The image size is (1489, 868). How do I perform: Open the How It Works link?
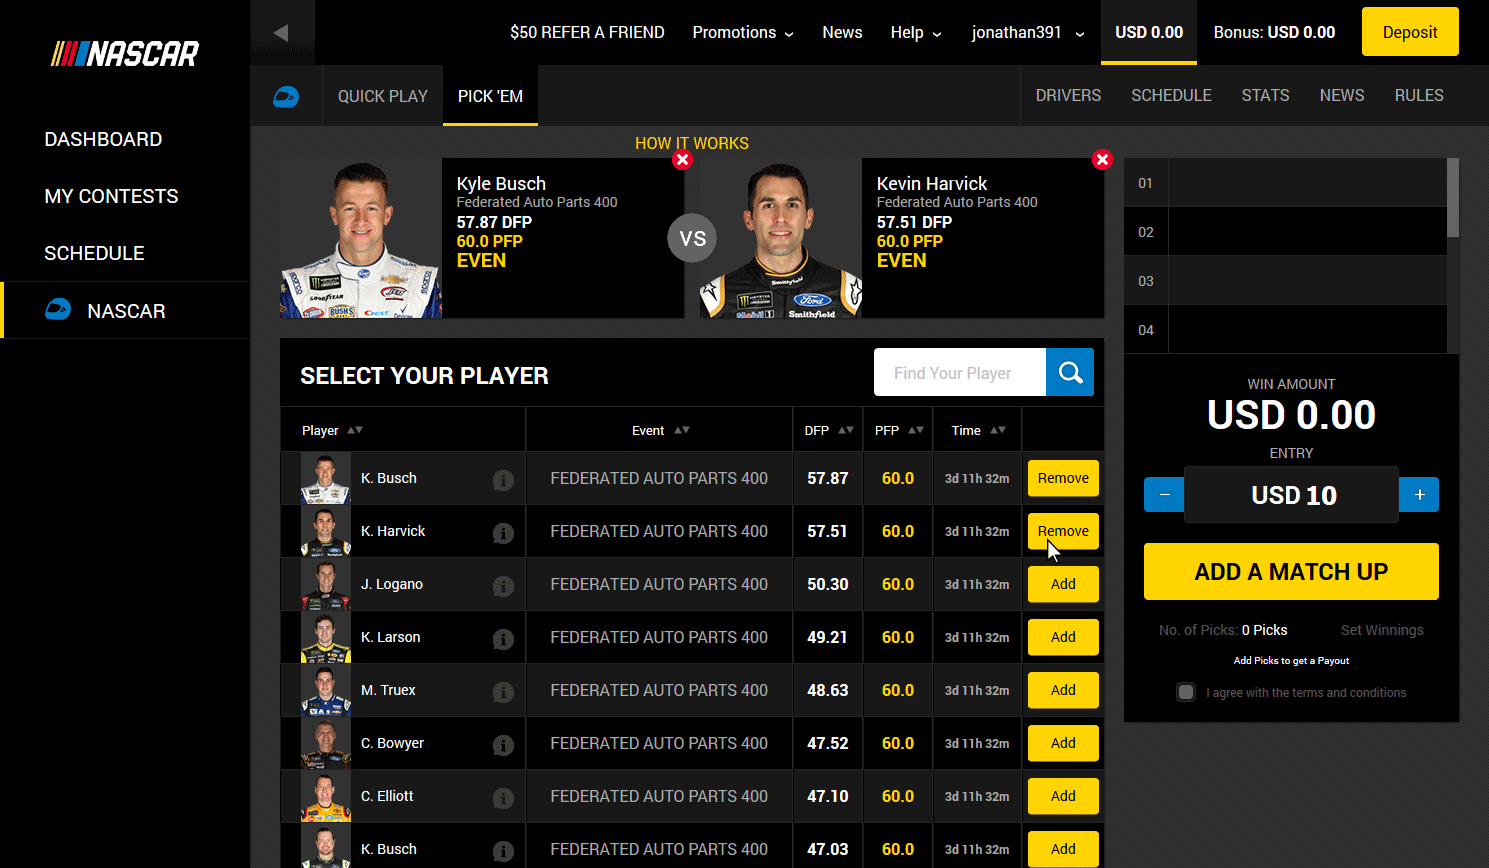[x=692, y=143]
